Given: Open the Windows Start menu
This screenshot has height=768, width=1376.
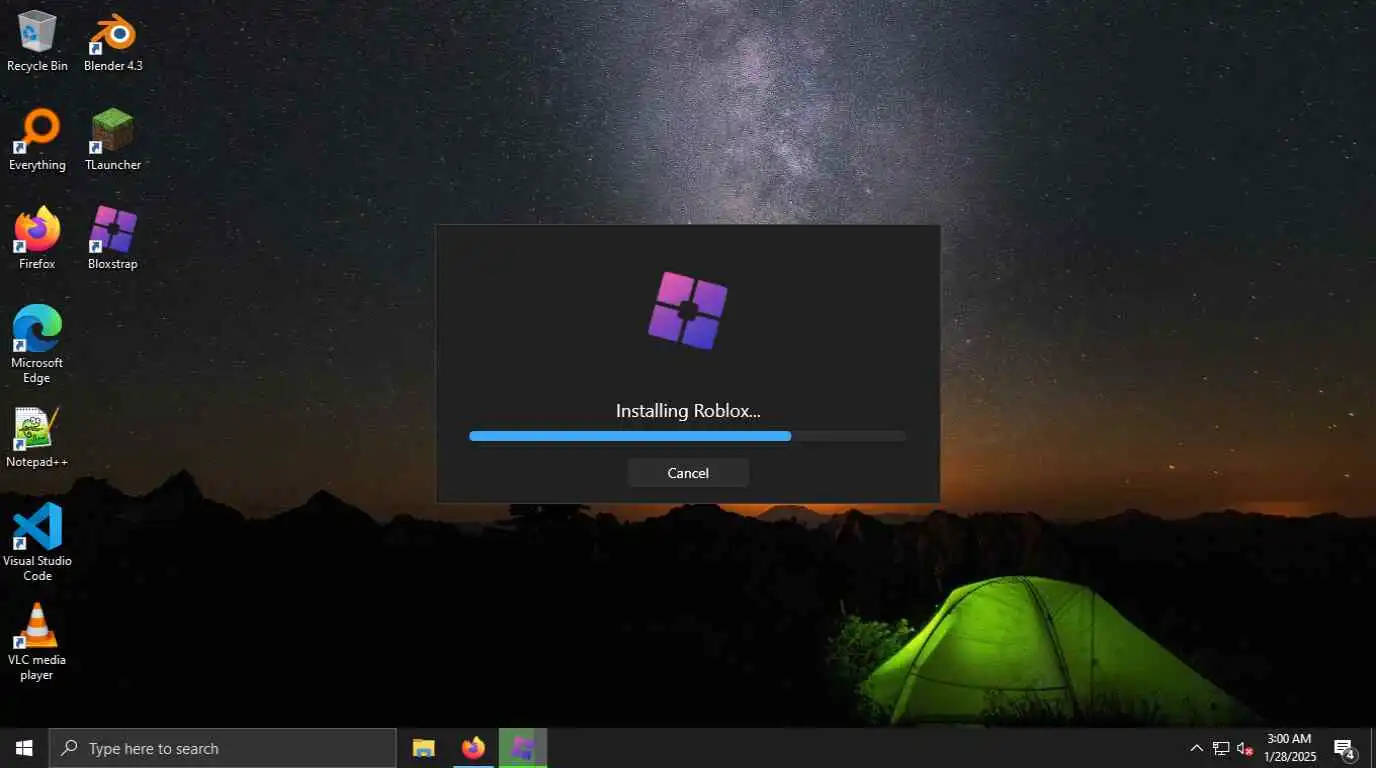Looking at the screenshot, I should click(x=24, y=748).
